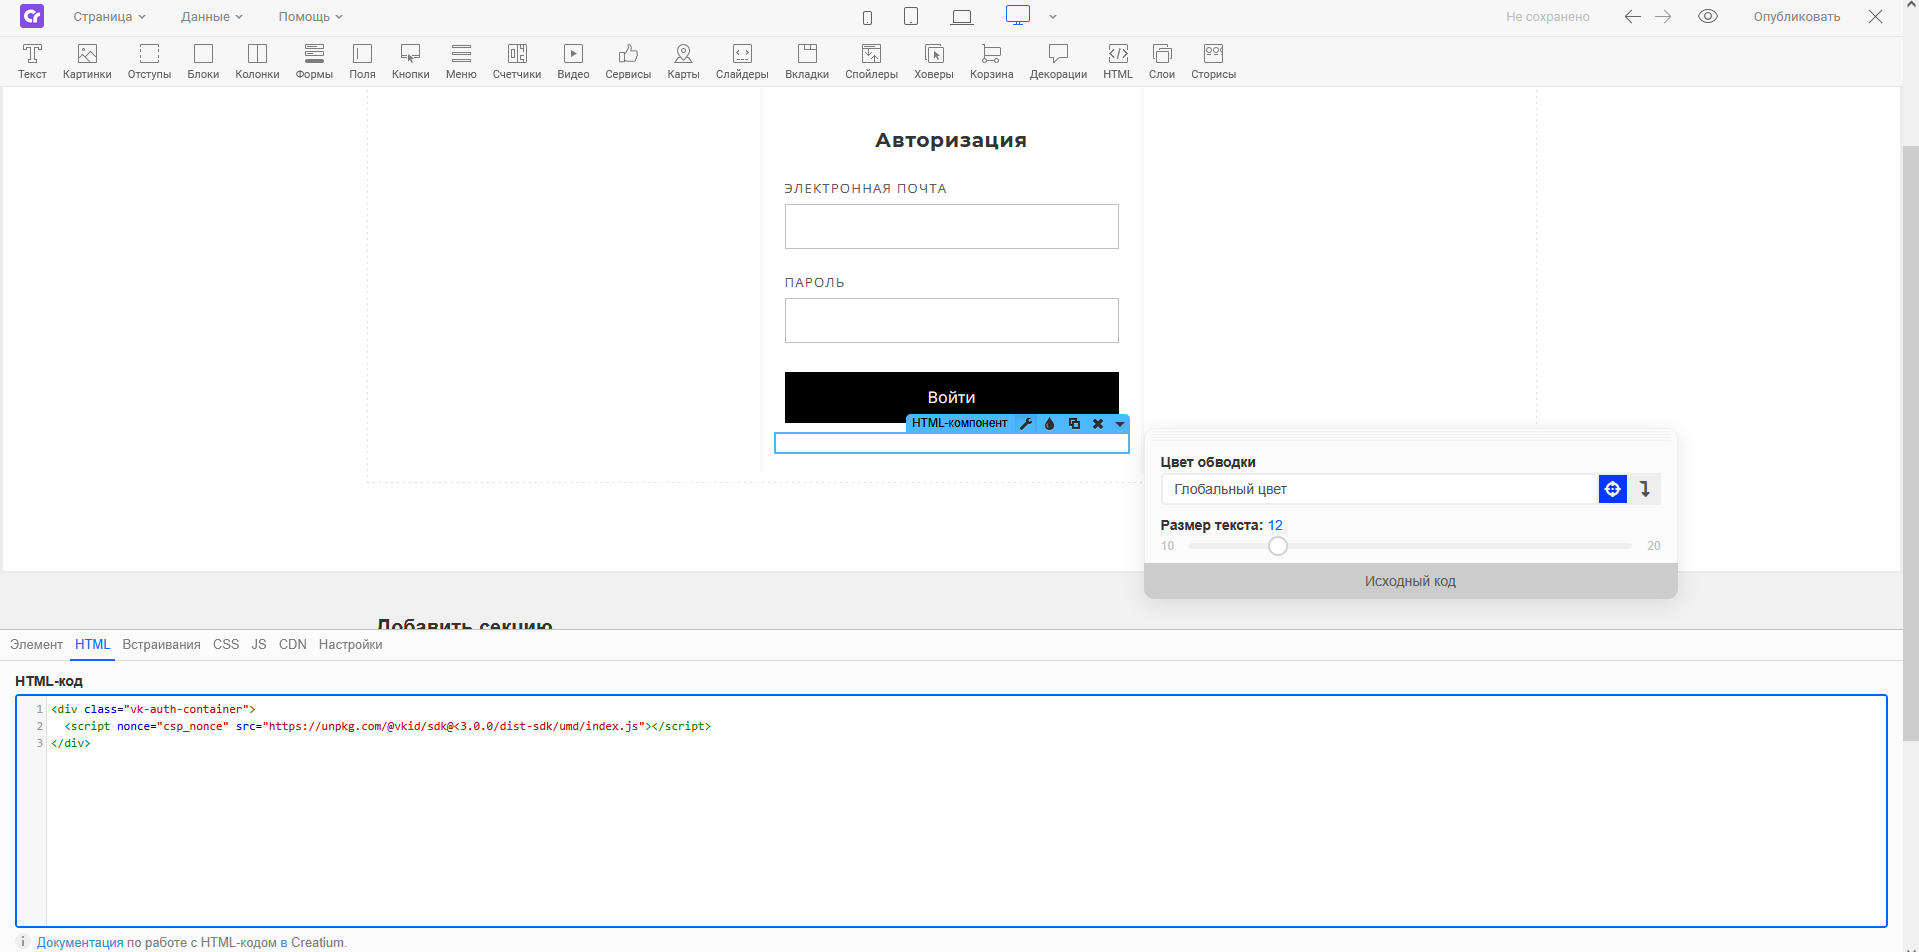Open the Встраивания tab
Screen dimensions: 1919x952
(x=161, y=645)
